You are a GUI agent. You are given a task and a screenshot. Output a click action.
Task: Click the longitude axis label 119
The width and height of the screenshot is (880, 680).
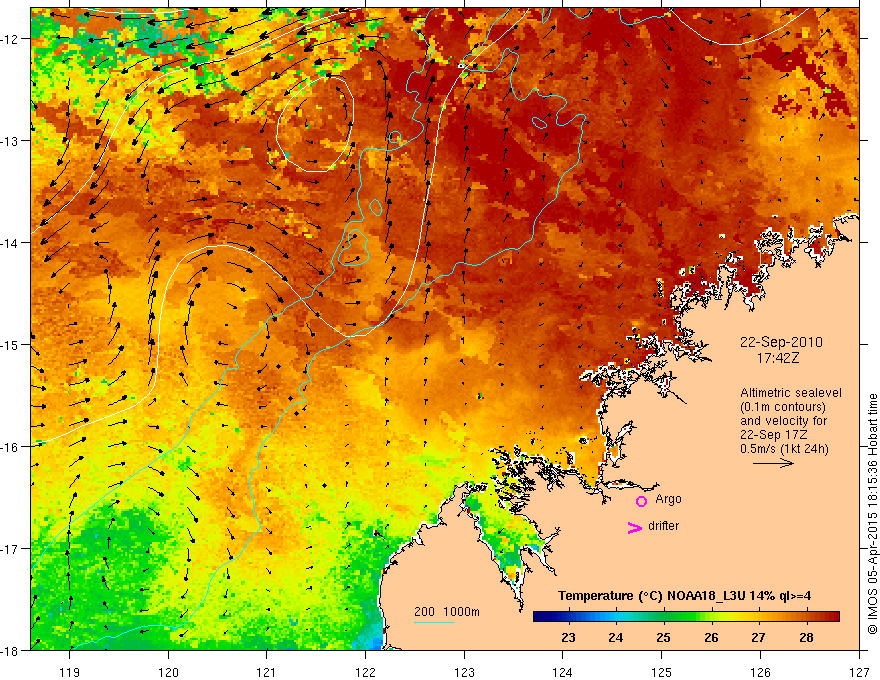pos(70,672)
